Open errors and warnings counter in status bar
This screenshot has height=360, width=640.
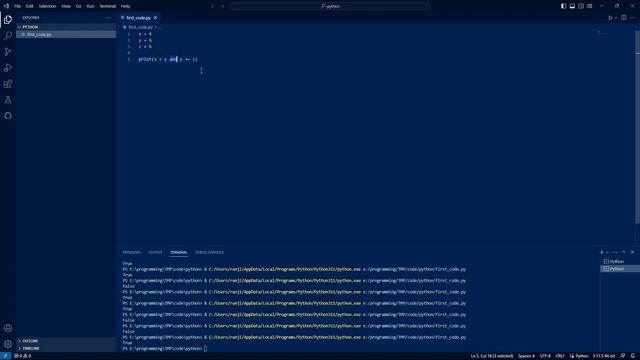(22, 356)
